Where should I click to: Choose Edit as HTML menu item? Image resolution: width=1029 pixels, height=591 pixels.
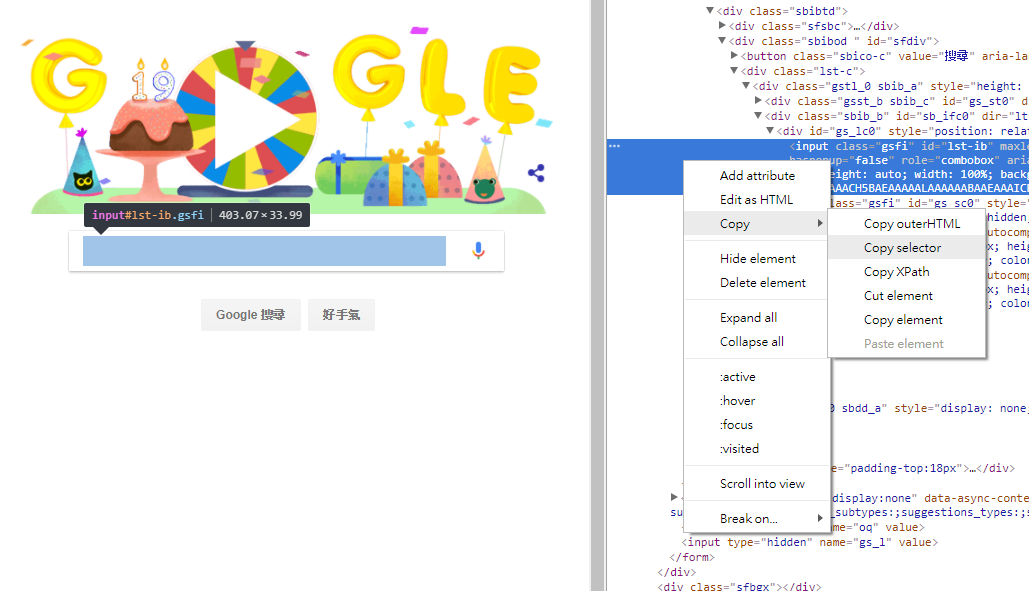(x=756, y=199)
